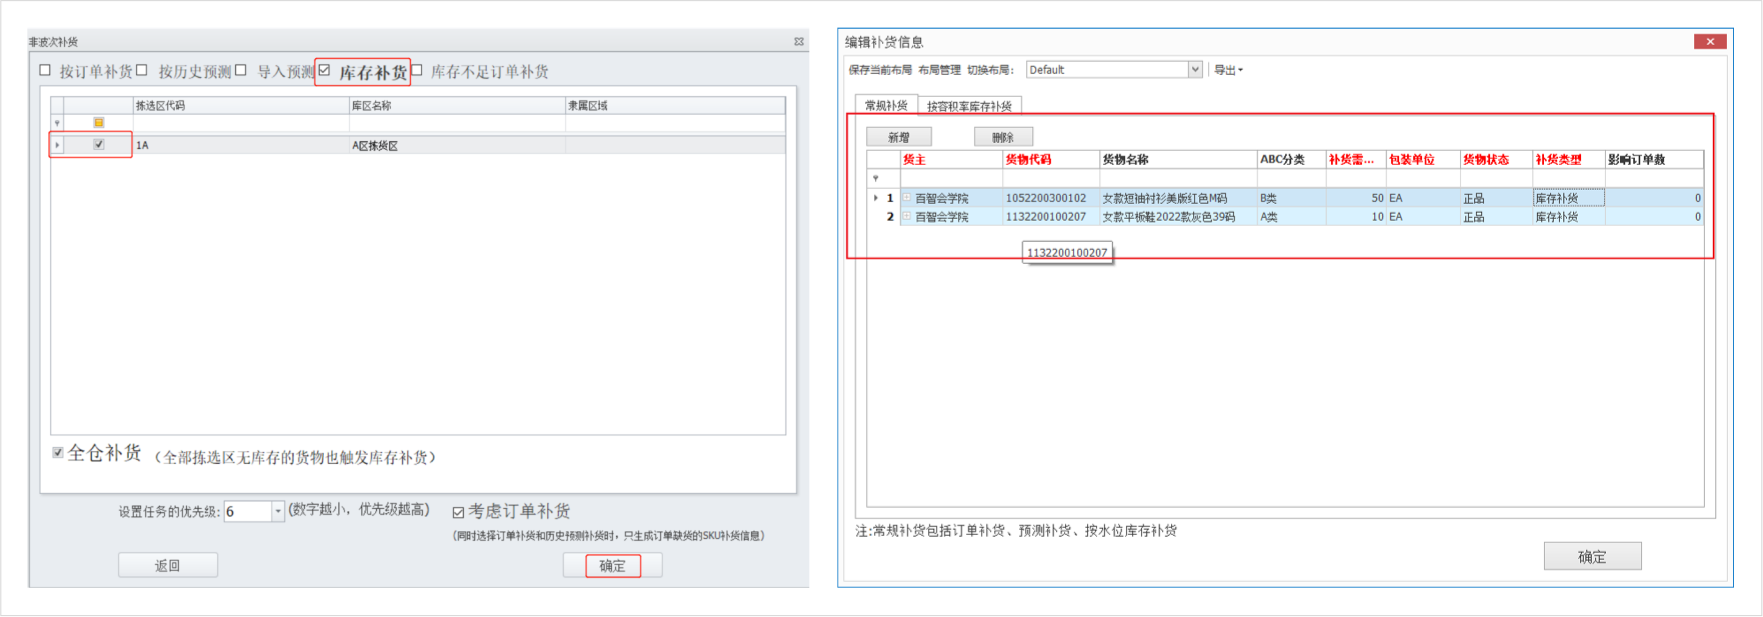The image size is (1763, 617).
Task: Uncheck the row checkbox for zone 1A
Action: click(x=98, y=145)
